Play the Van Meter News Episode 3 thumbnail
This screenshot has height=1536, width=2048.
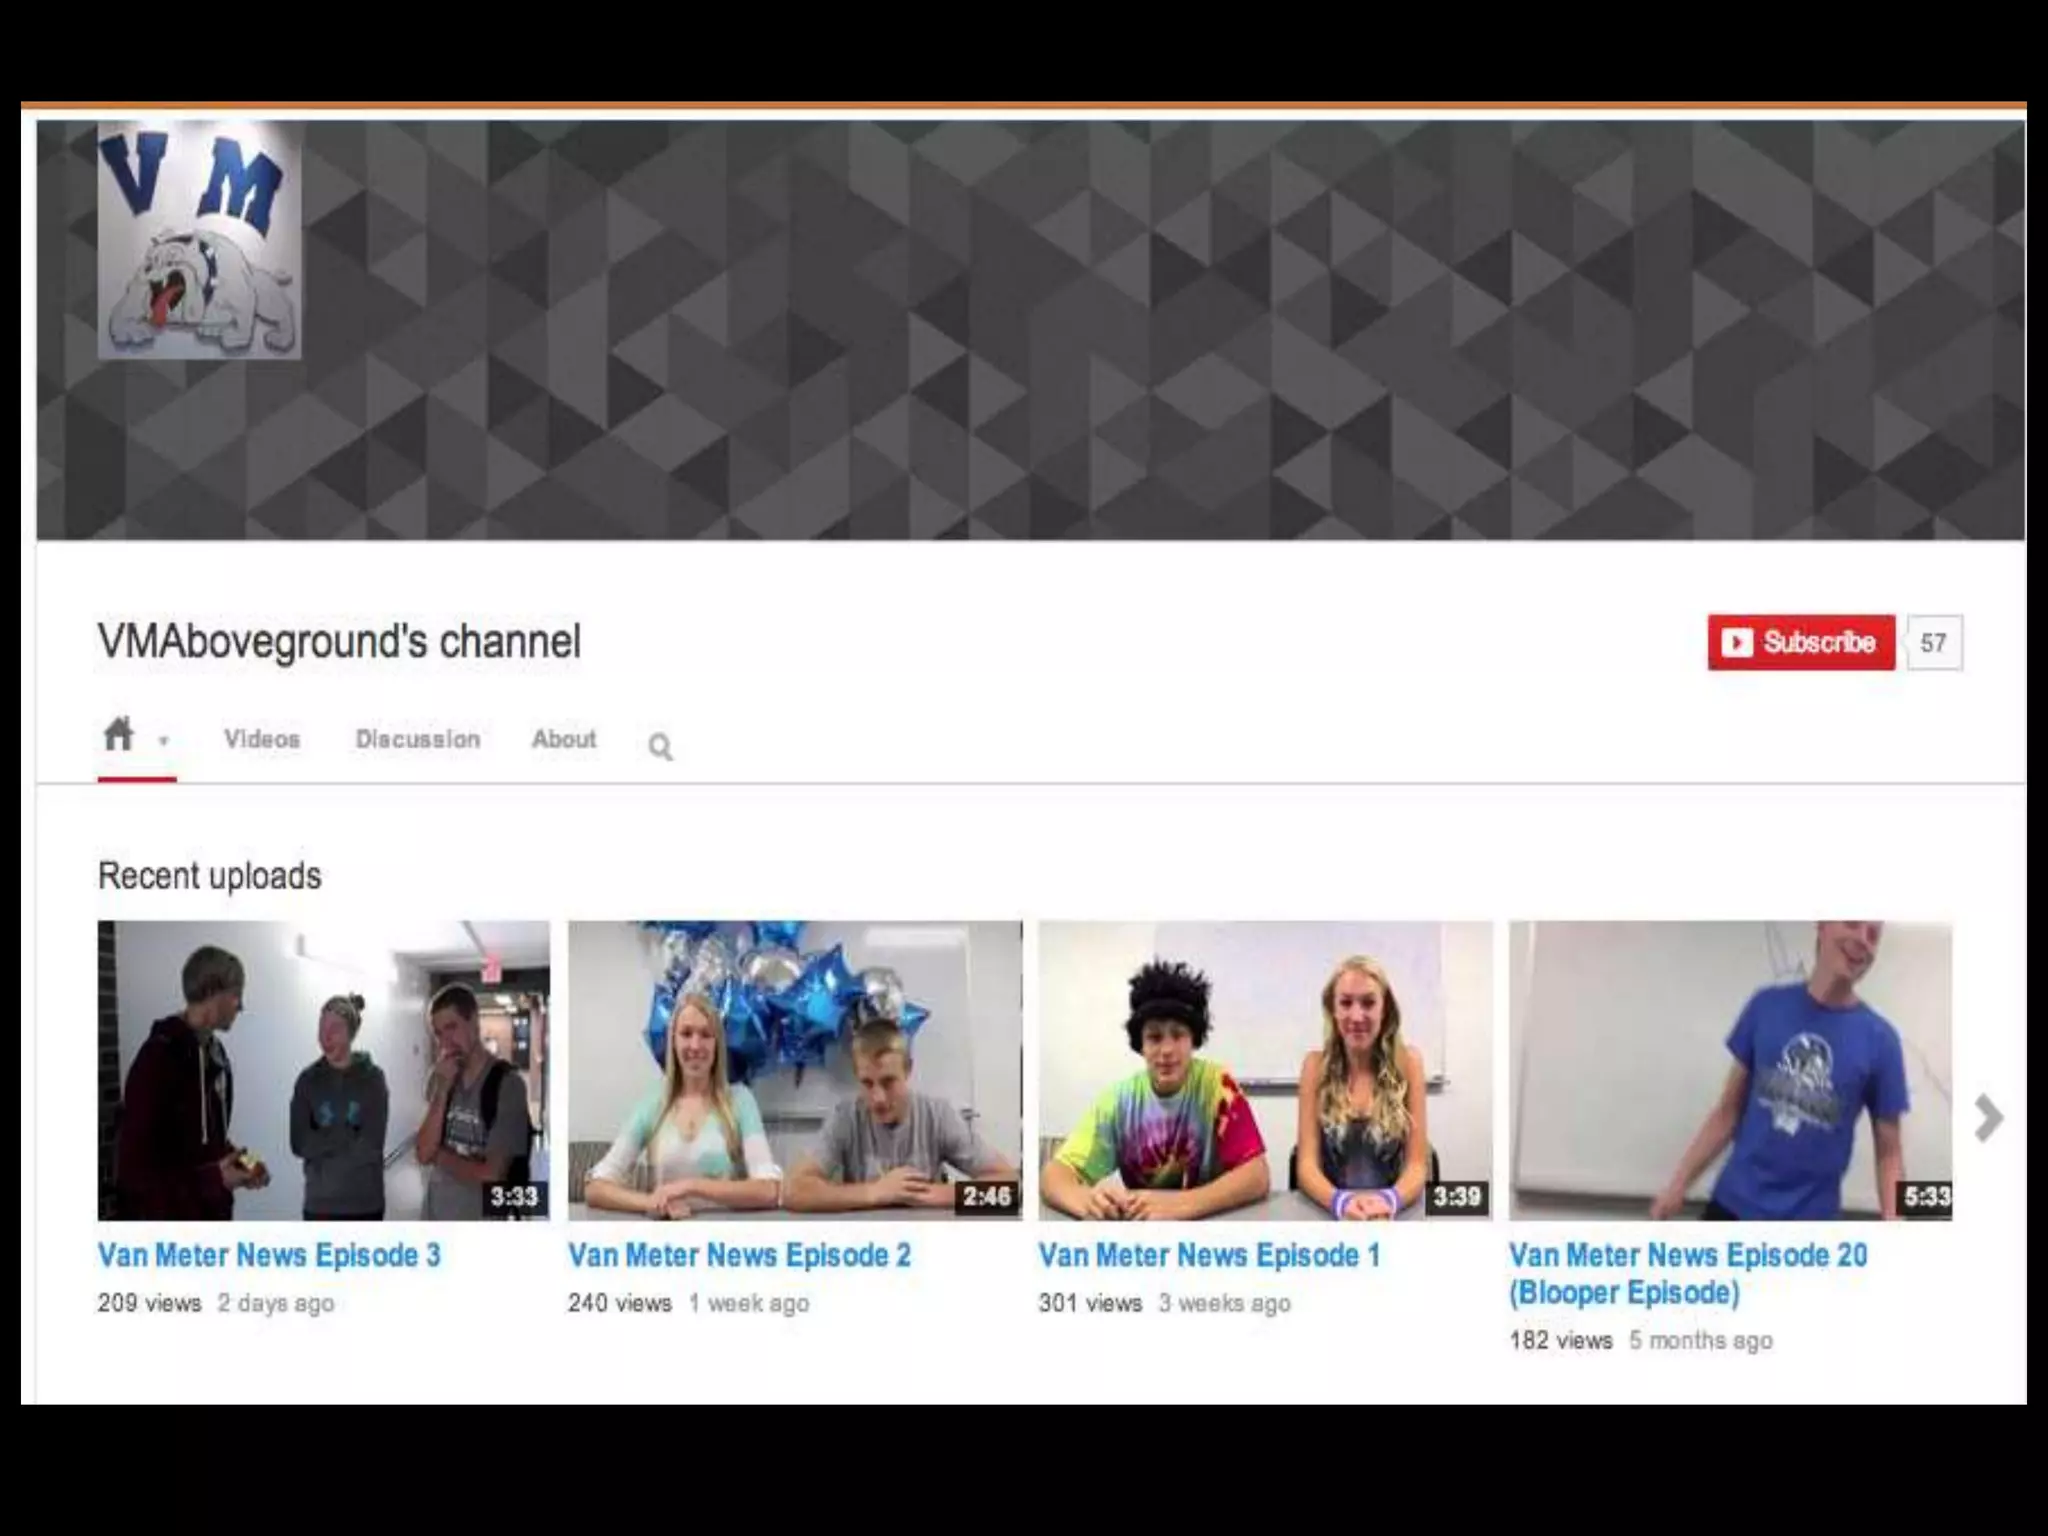(x=323, y=1069)
